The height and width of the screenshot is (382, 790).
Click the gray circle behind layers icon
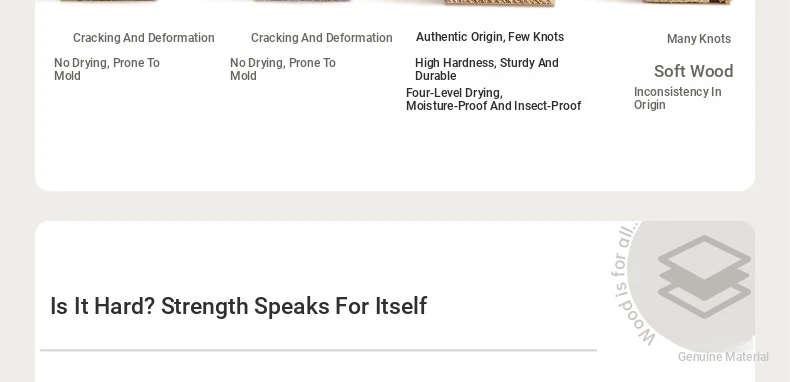(691, 286)
